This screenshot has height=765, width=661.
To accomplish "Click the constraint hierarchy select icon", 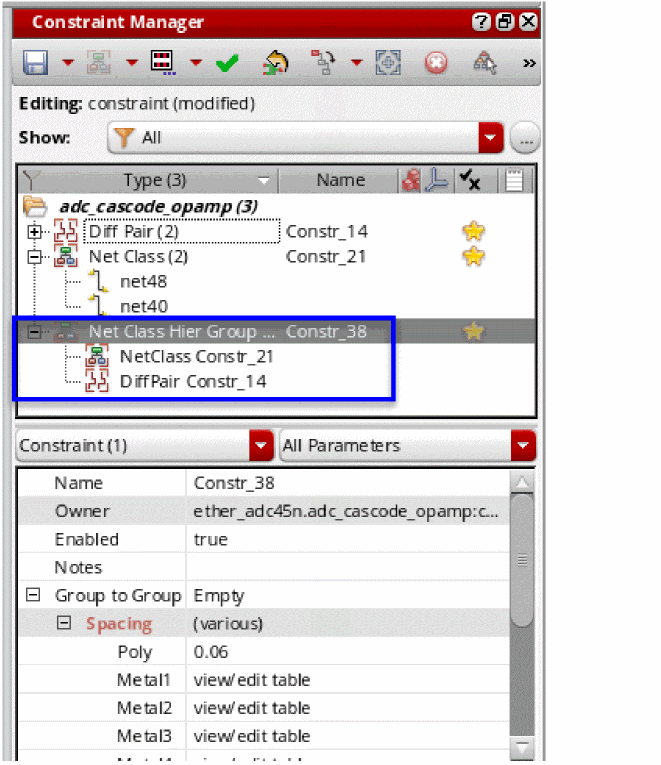I will pos(484,63).
